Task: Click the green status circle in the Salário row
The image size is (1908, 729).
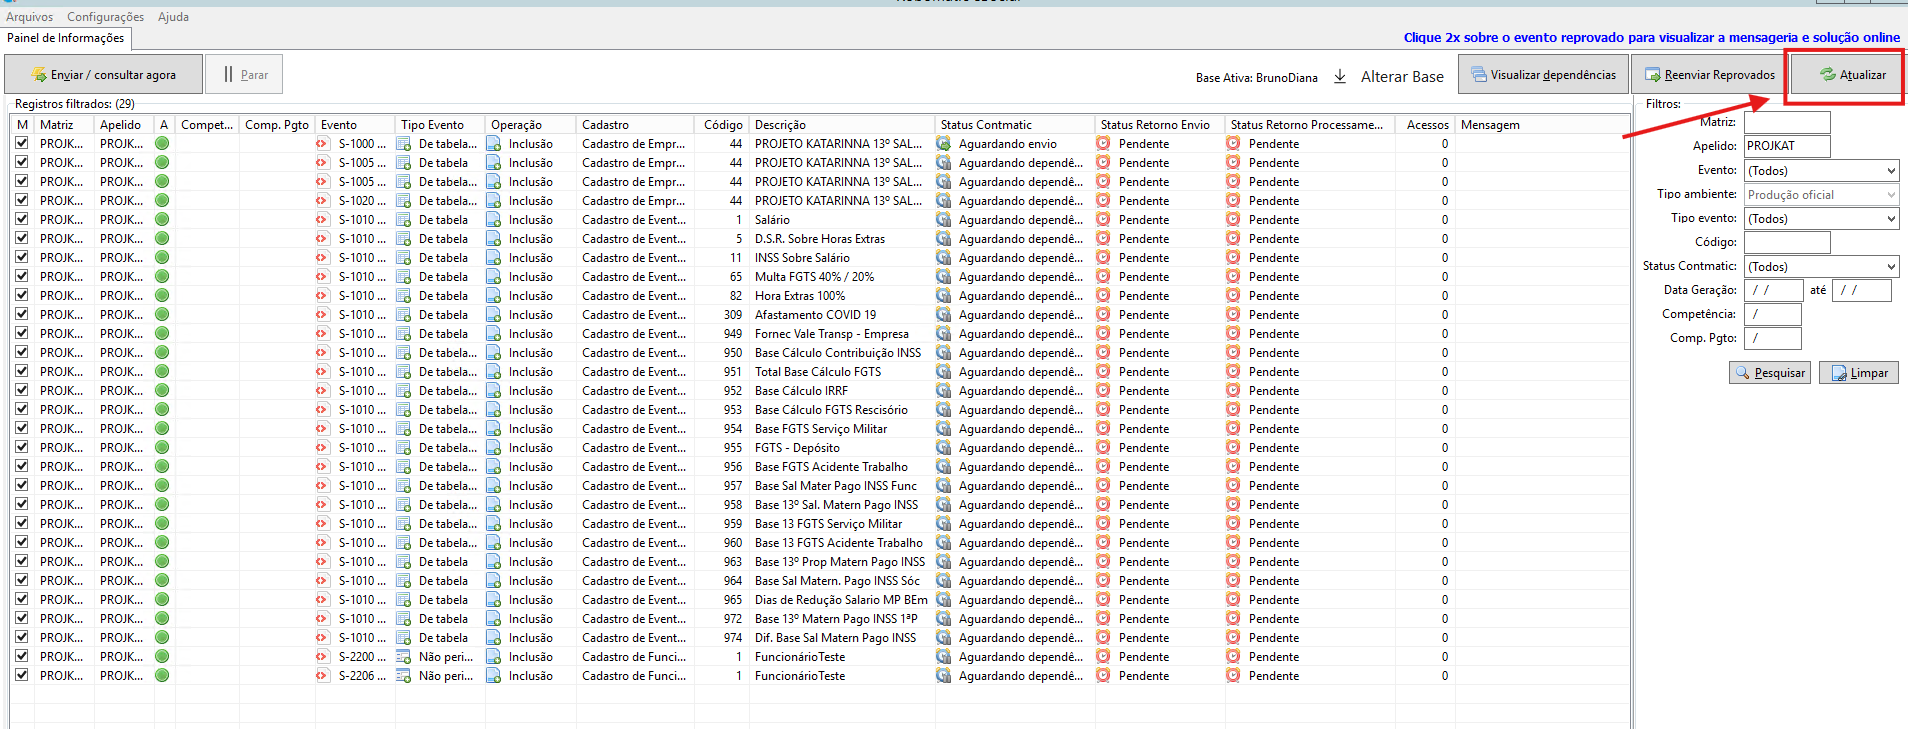Action: pyautogui.click(x=162, y=220)
